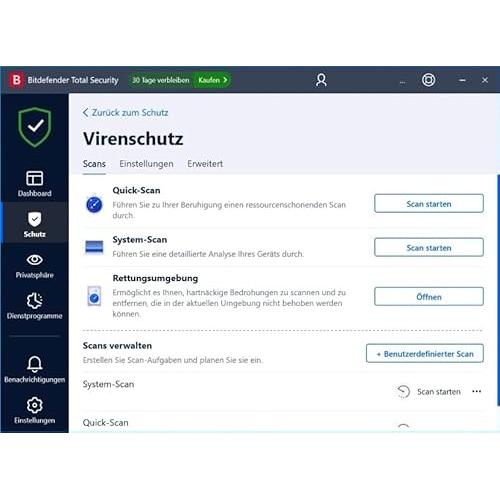Start the System-Scan with Scan starten
The image size is (500, 500).
(429, 247)
